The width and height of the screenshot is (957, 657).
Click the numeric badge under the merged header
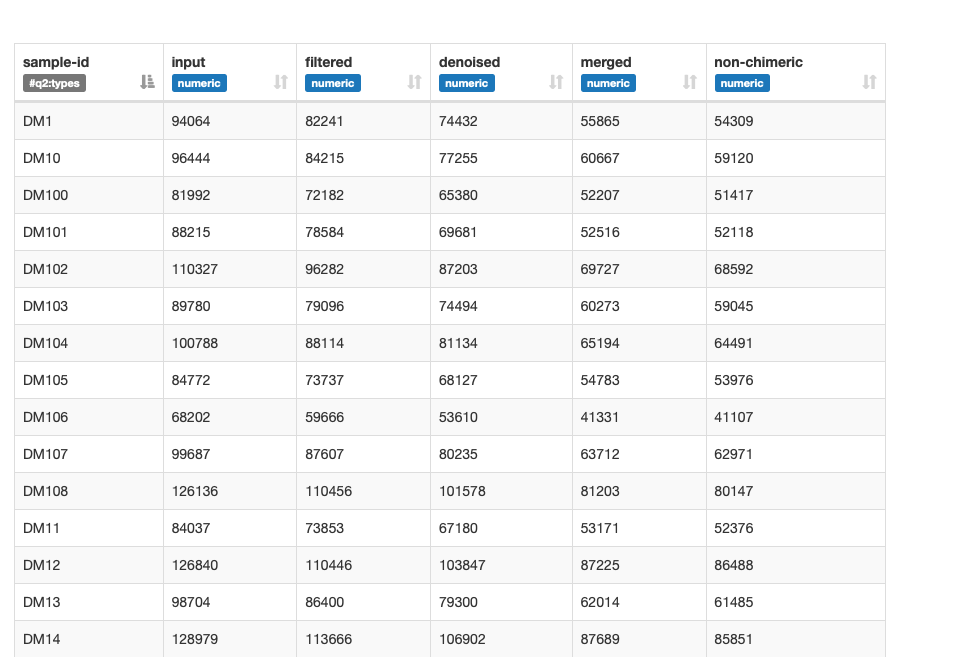point(608,83)
